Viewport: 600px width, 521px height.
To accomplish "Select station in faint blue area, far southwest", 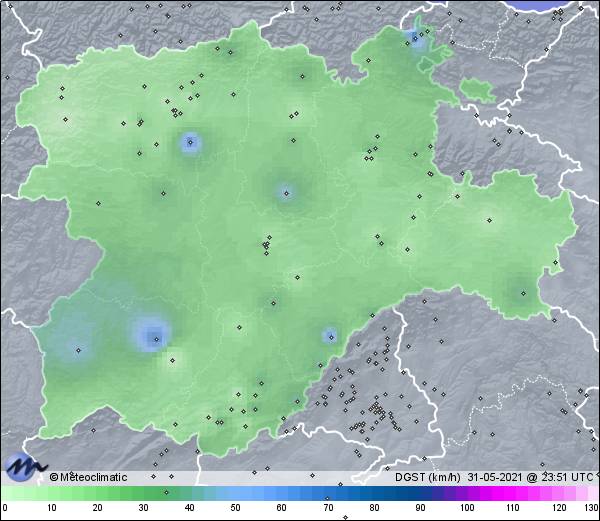I will click(78, 350).
